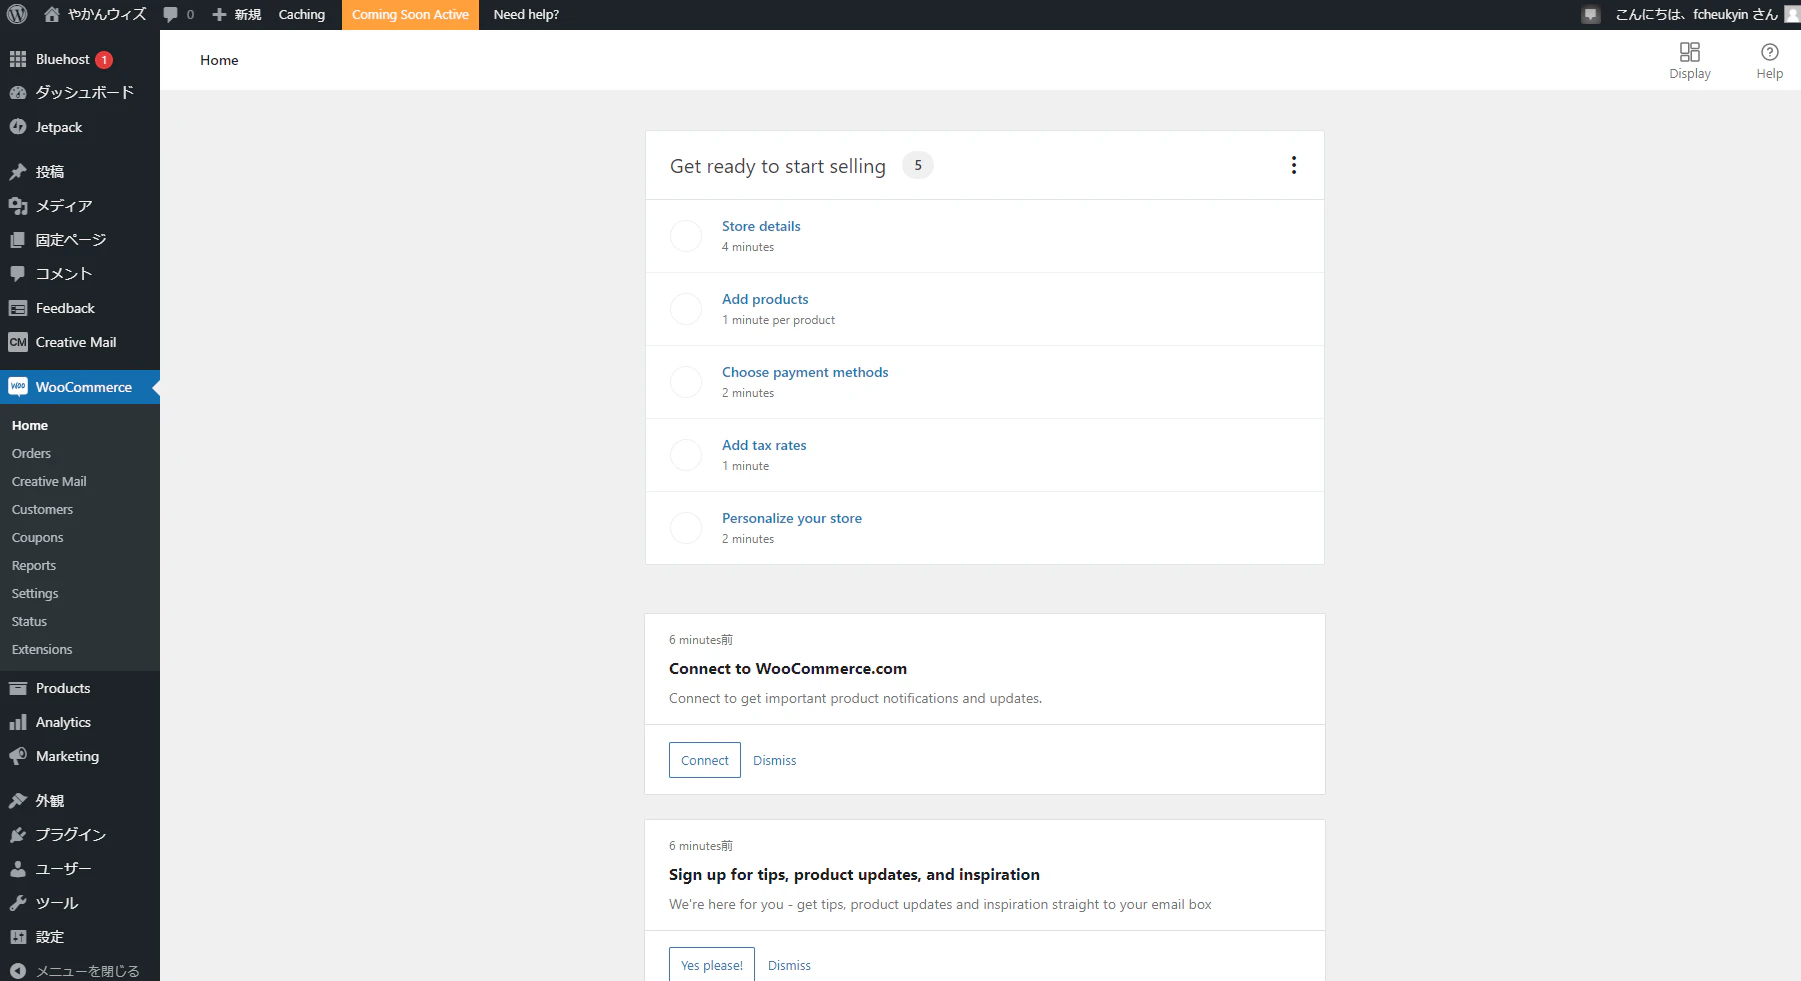Open the comments bubble icon in admin bar
This screenshot has height=981, width=1801.
click(x=171, y=14)
